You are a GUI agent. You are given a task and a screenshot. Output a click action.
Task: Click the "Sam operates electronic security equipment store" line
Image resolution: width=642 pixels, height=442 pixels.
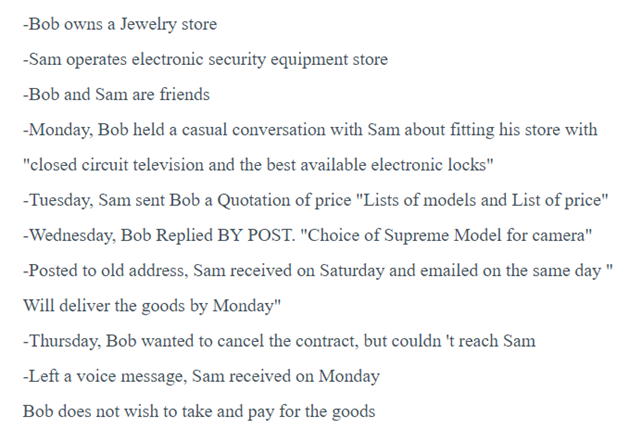point(205,59)
